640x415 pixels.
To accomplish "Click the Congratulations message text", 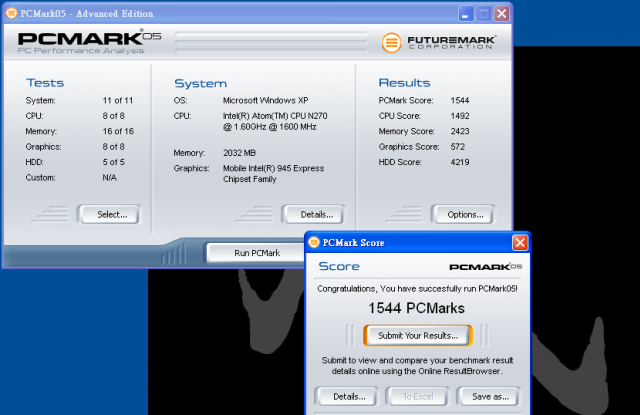I will [x=417, y=289].
